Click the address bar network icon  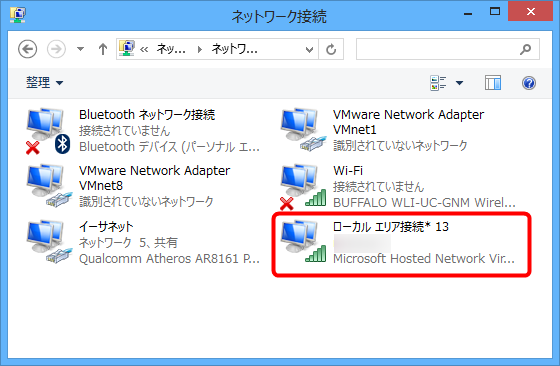point(126,49)
